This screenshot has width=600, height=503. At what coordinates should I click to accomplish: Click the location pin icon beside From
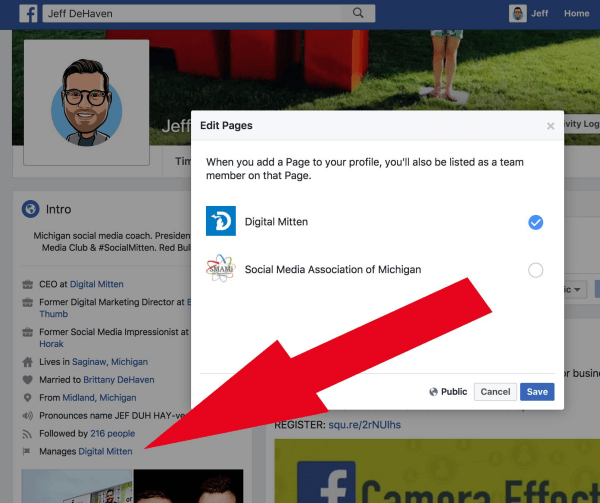[x=28, y=398]
